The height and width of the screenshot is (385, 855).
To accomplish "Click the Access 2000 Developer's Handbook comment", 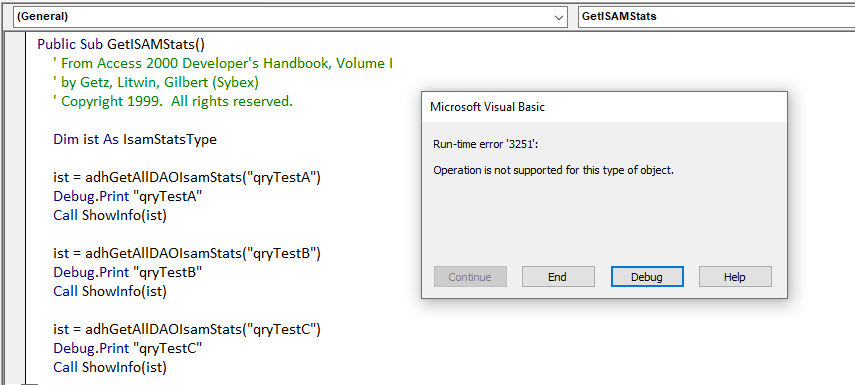I will pos(223,63).
